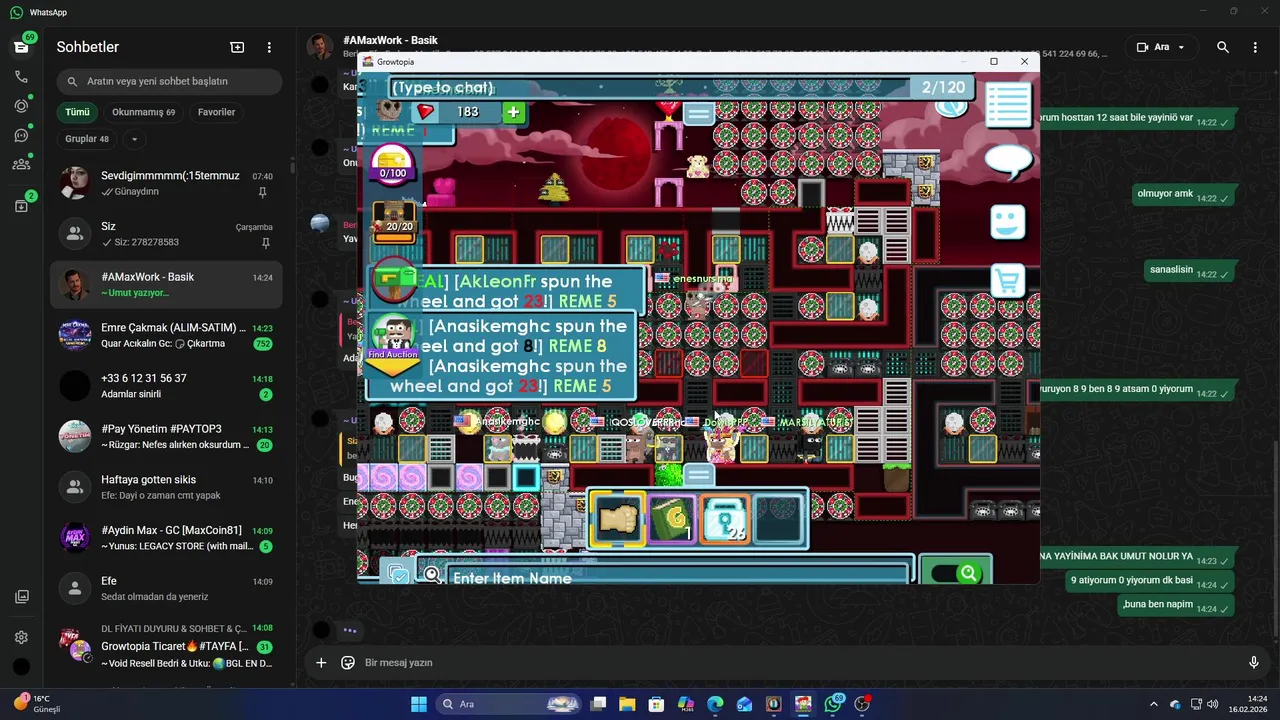Screen dimensions: 1280x720
Task: Open the Emre Çakmak (ALIM-SATIM) chat
Action: click(x=166, y=335)
